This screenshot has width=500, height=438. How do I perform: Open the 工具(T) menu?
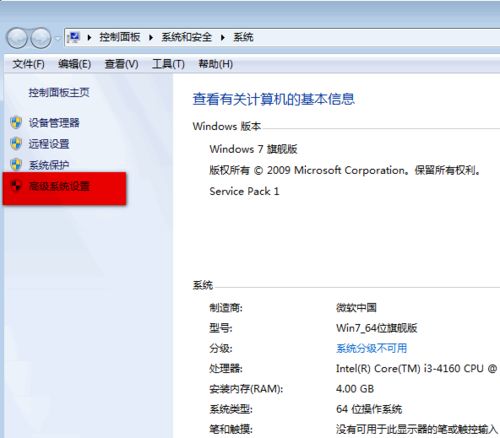(168, 64)
